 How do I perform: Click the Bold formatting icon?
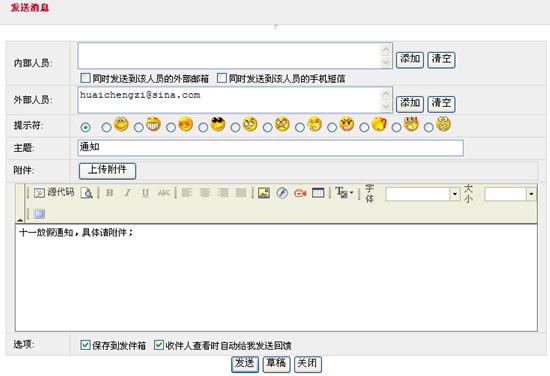click(110, 193)
